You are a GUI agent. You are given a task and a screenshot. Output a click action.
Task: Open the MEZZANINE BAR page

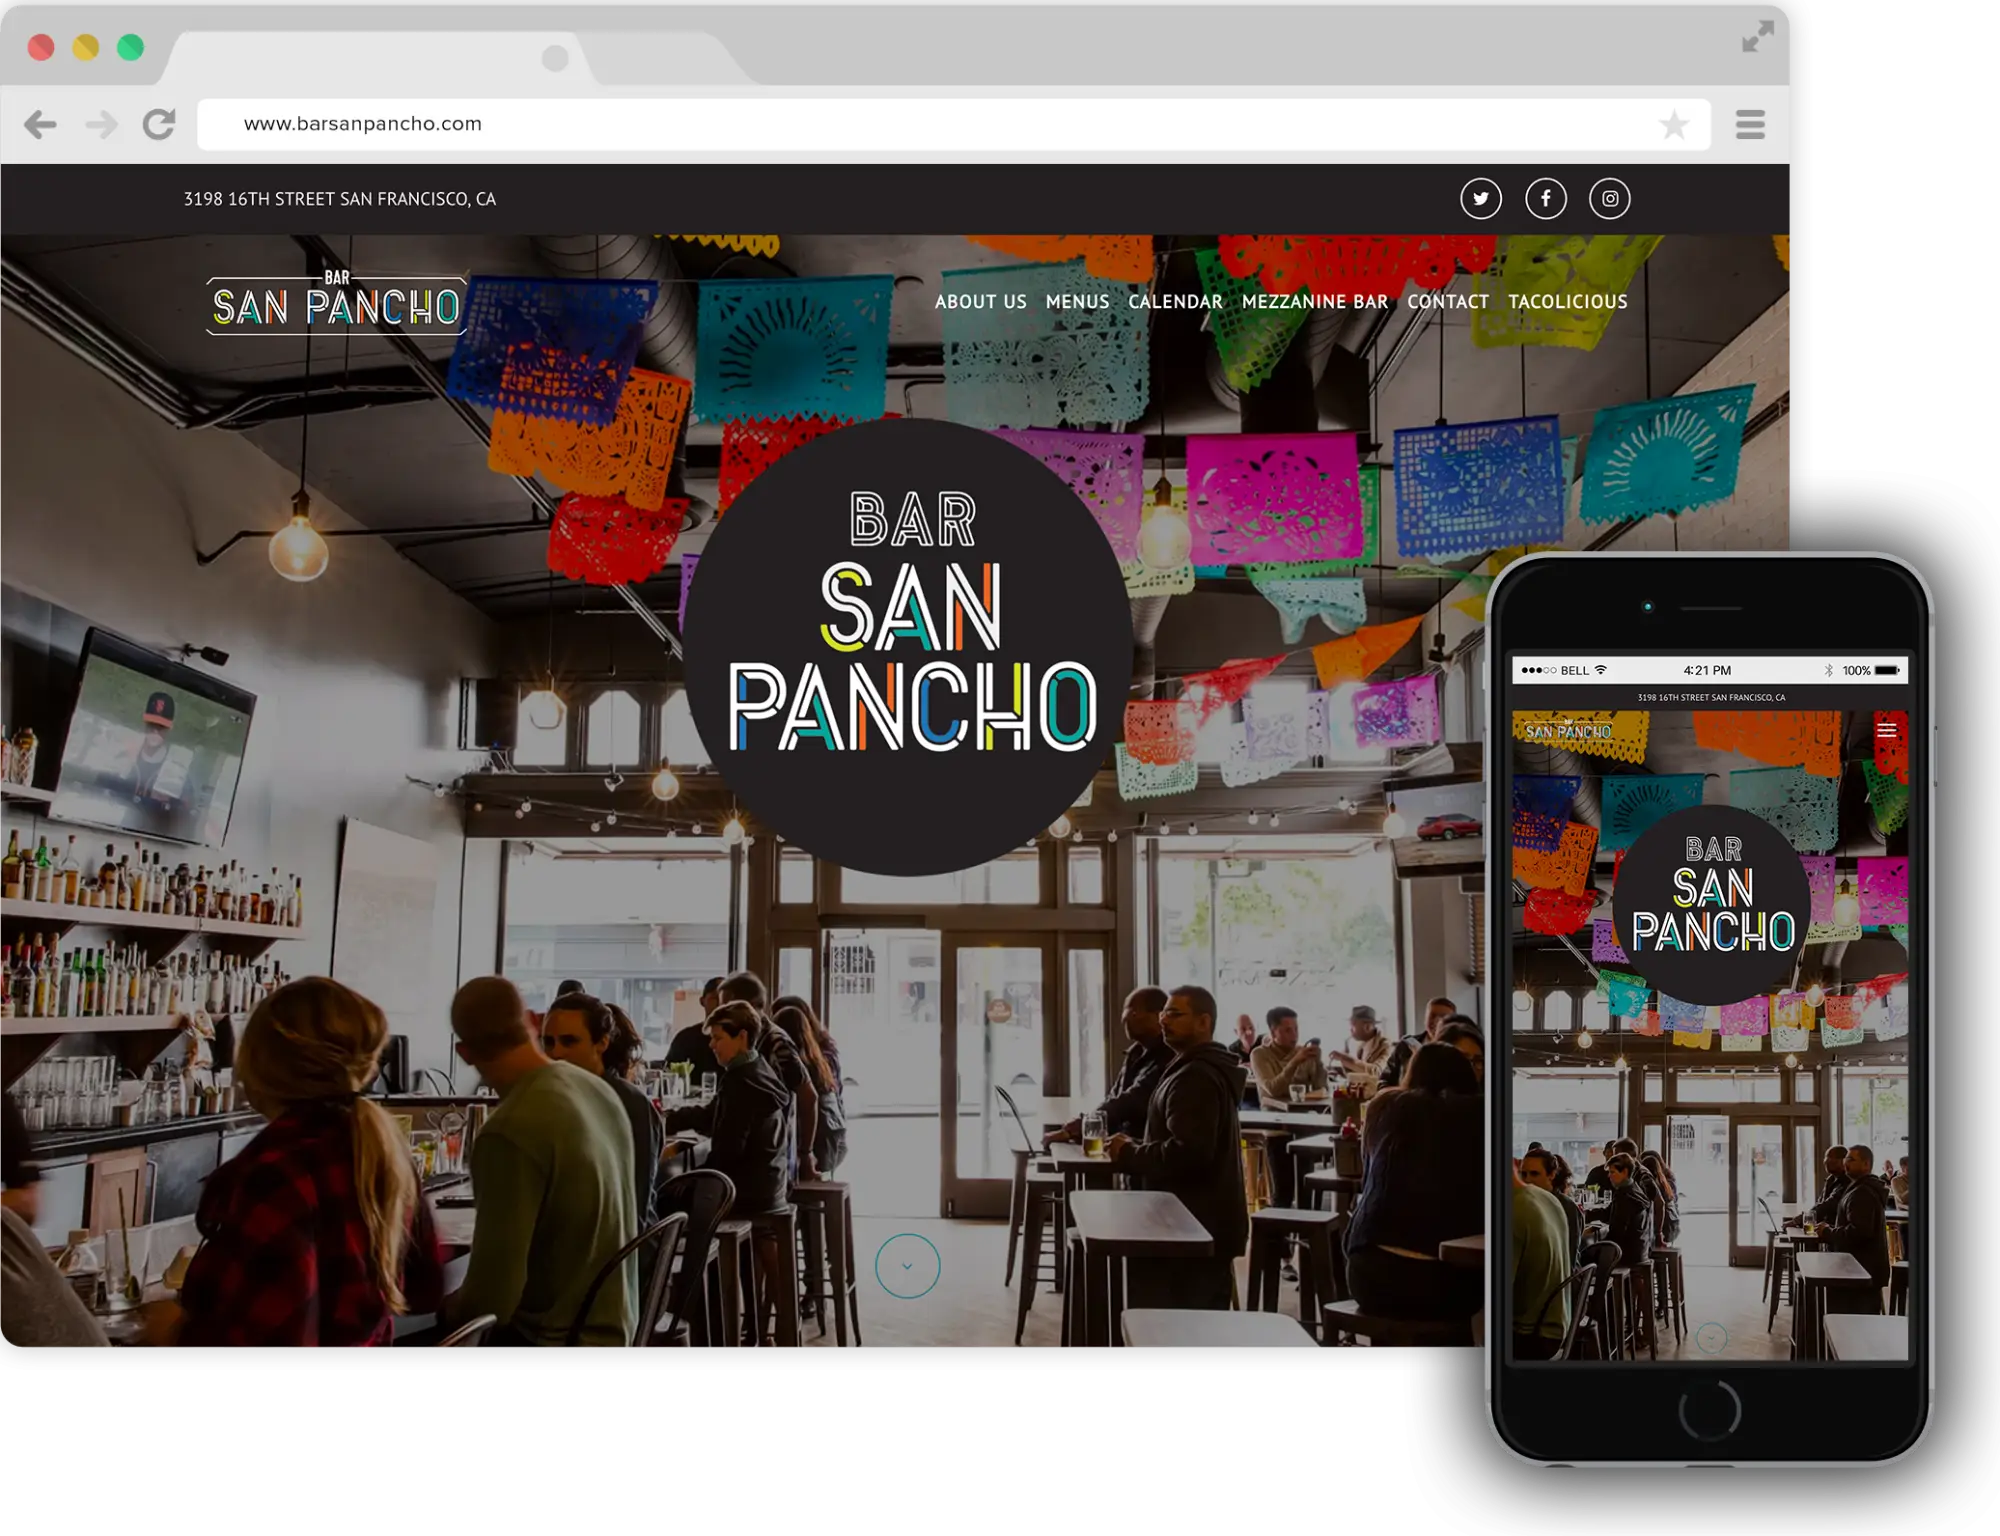(1313, 302)
